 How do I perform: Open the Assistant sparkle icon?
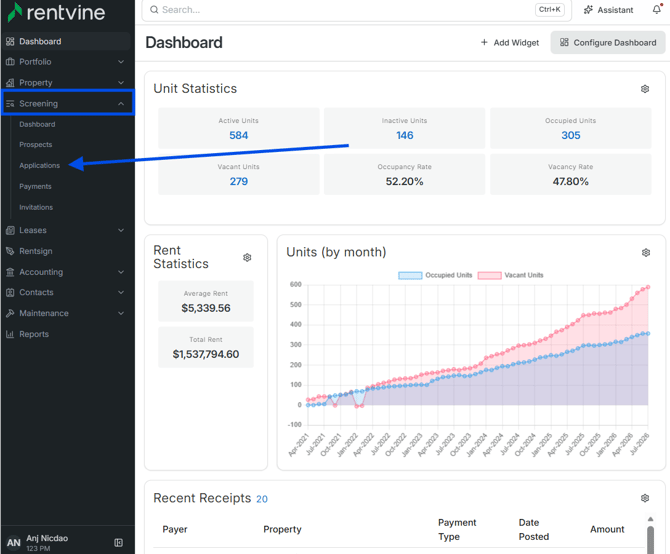[588, 10]
